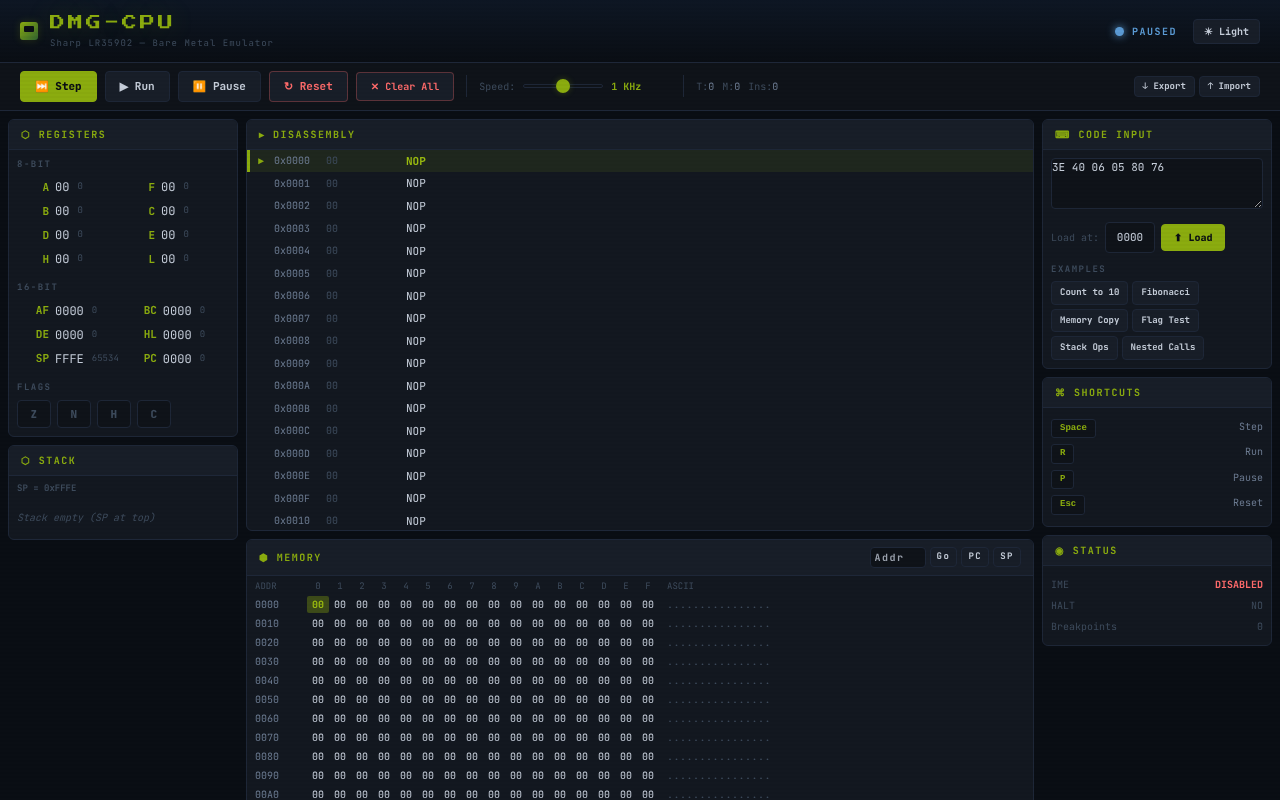The height and width of the screenshot is (800, 1280).
Task: Click the Space shortcut key
Action: pyautogui.click(x=1073, y=428)
